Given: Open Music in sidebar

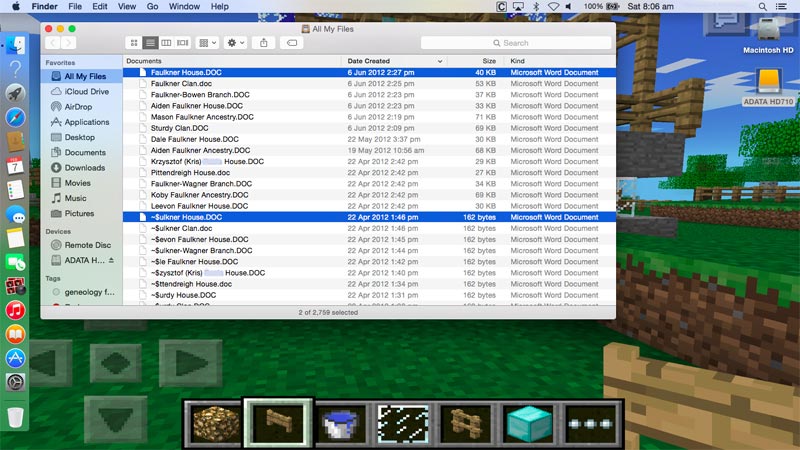Looking at the screenshot, I should tap(81, 198).
